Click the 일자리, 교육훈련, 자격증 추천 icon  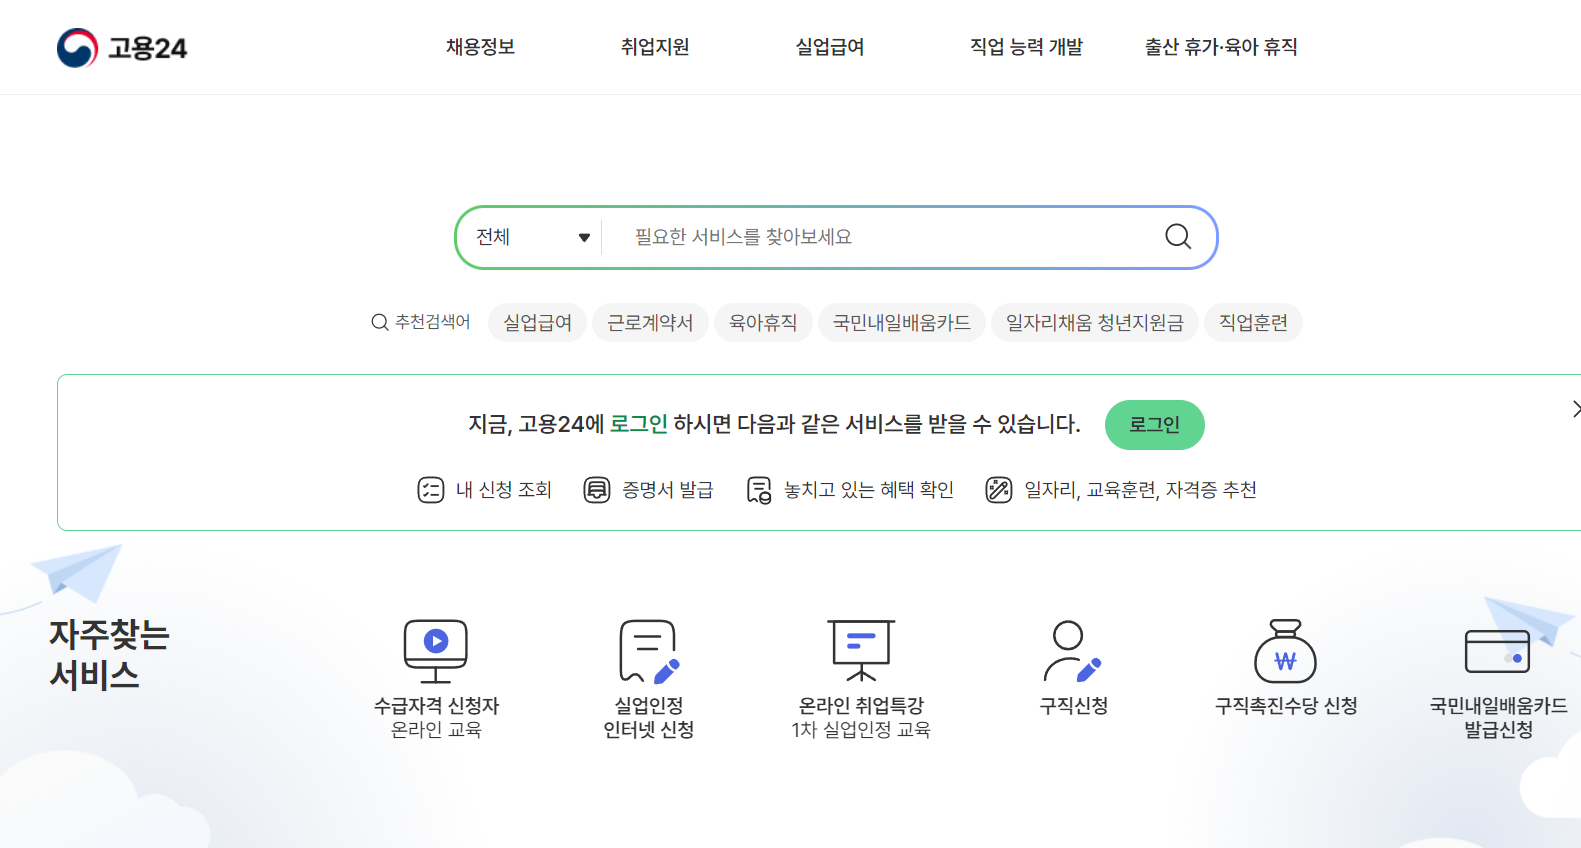click(999, 490)
